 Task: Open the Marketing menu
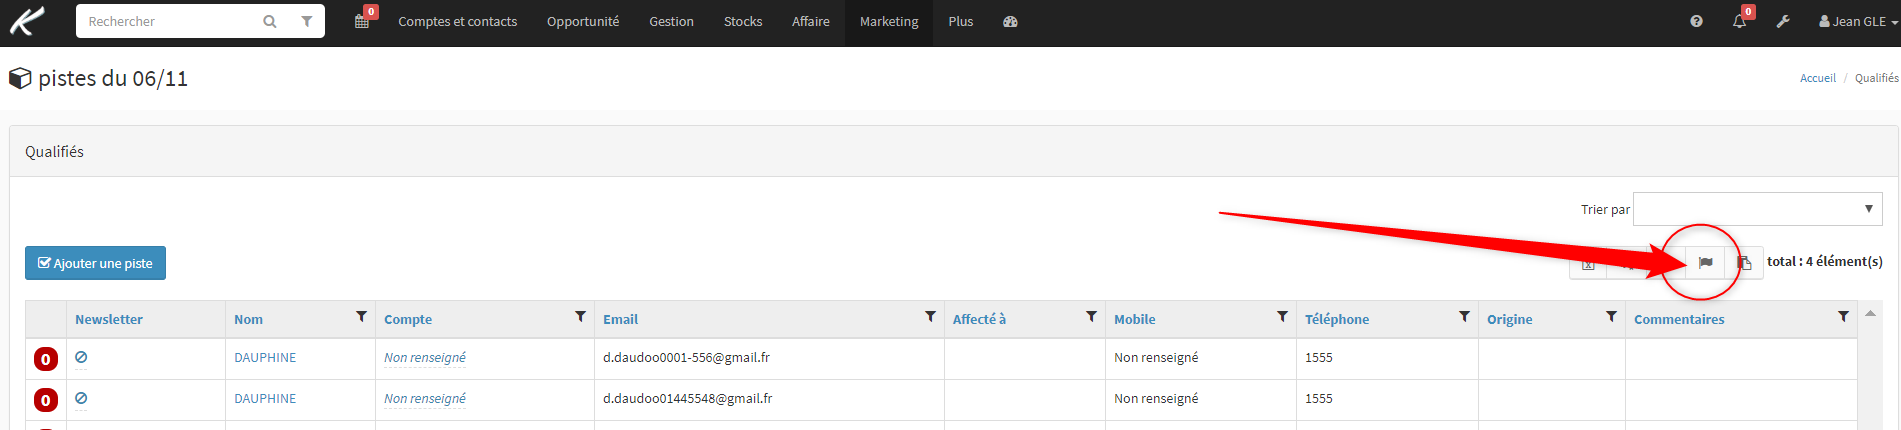point(889,21)
